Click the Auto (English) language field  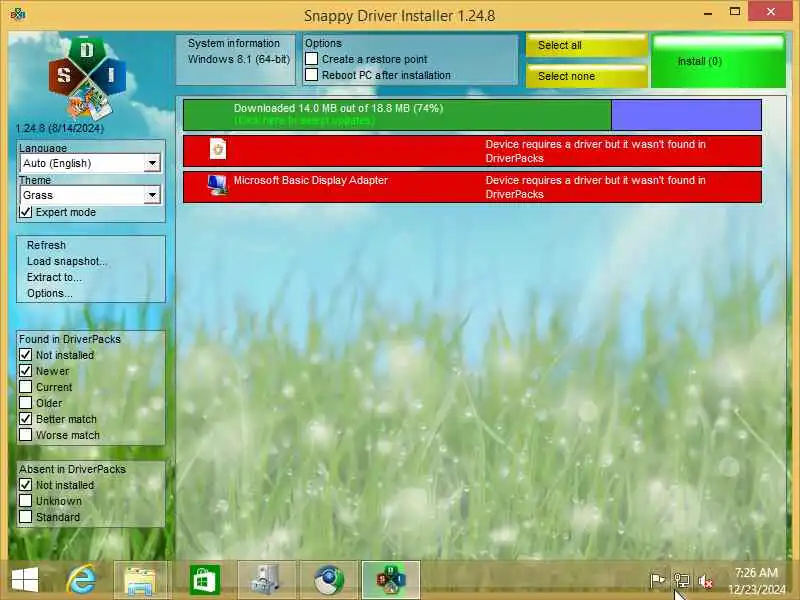click(x=90, y=163)
